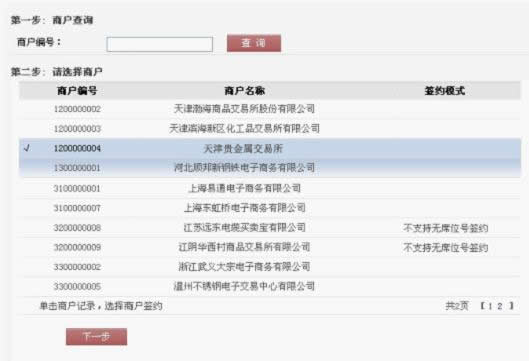529x361 pixels.
Task: Select 天津渤海商品交易所股份有限公司 row name
Action: [244, 109]
